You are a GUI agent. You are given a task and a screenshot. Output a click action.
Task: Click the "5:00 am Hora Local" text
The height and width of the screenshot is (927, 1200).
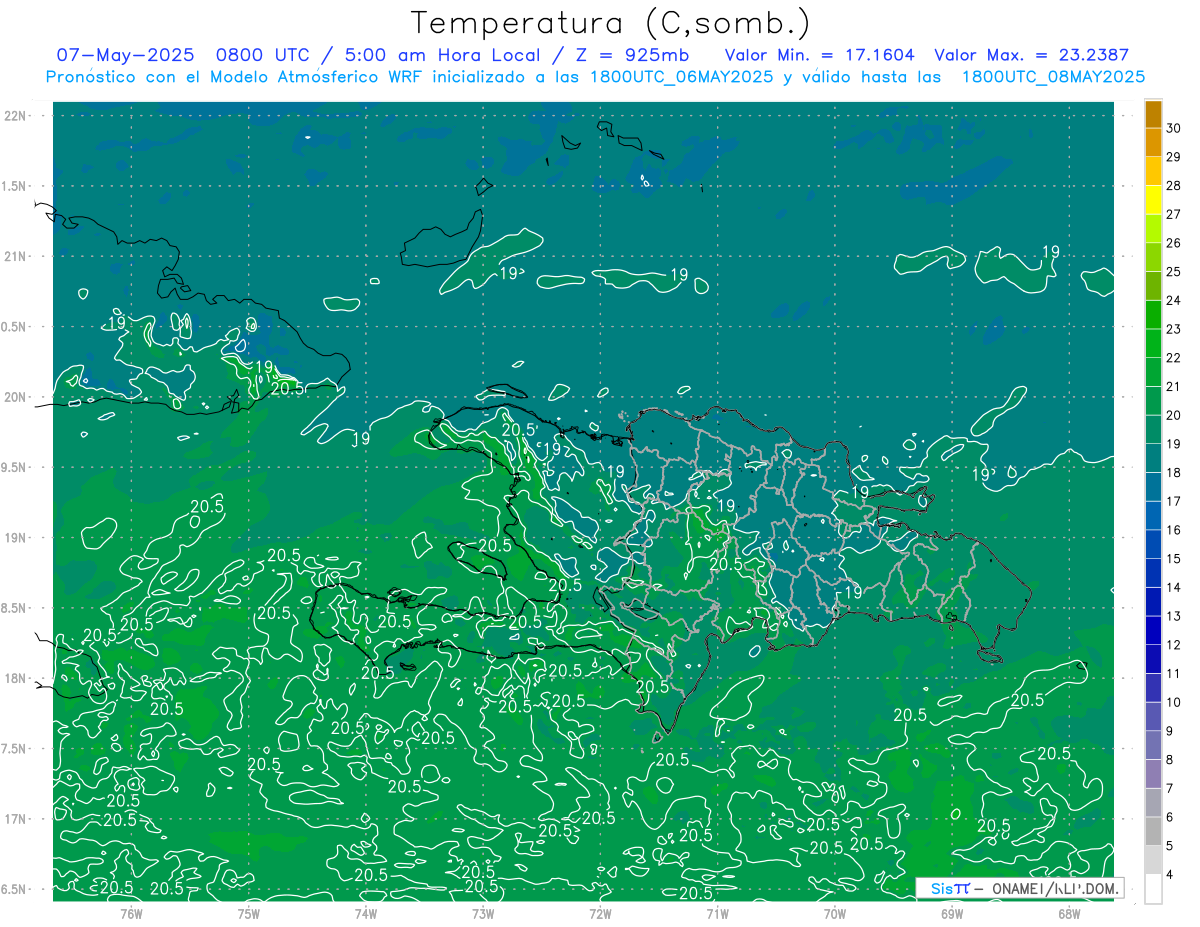pyautogui.click(x=445, y=55)
